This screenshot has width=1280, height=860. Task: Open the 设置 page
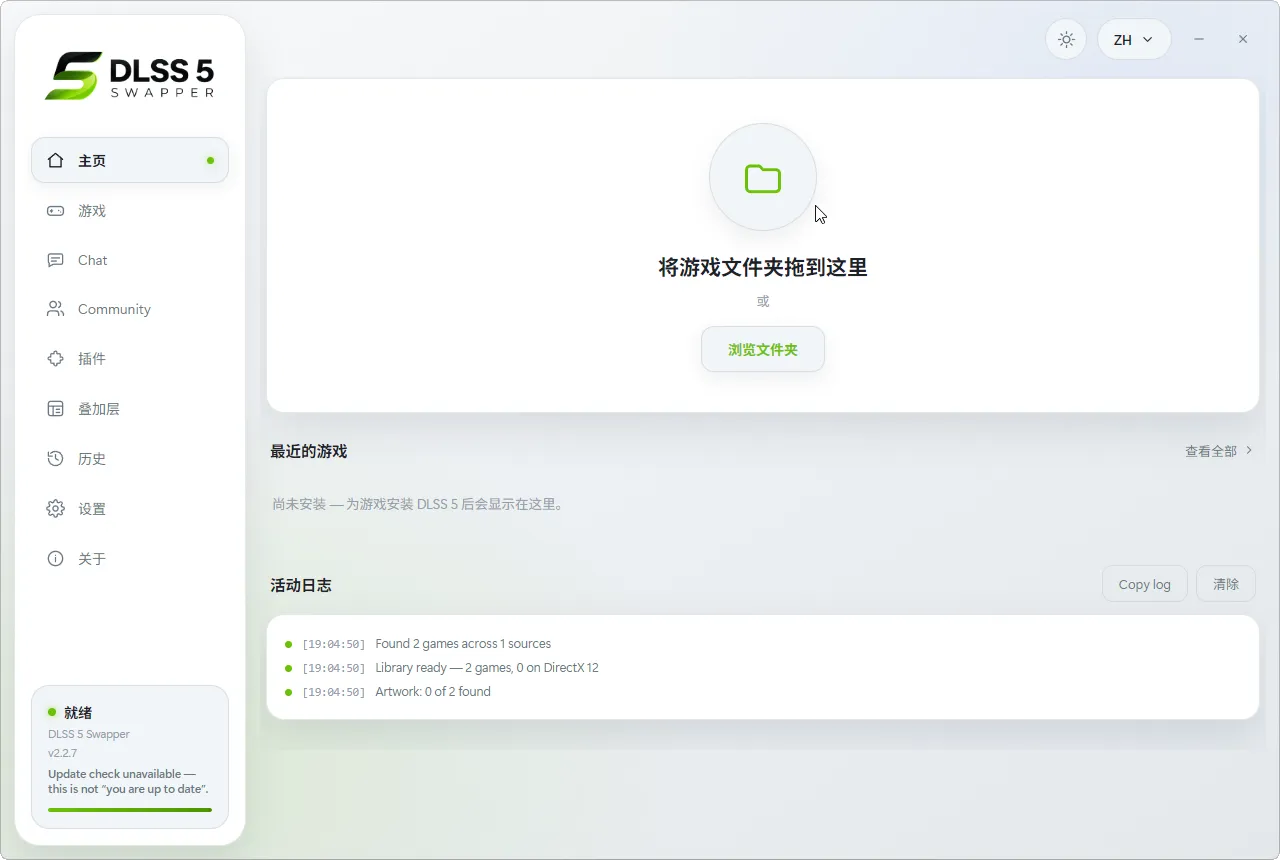[x=130, y=509]
